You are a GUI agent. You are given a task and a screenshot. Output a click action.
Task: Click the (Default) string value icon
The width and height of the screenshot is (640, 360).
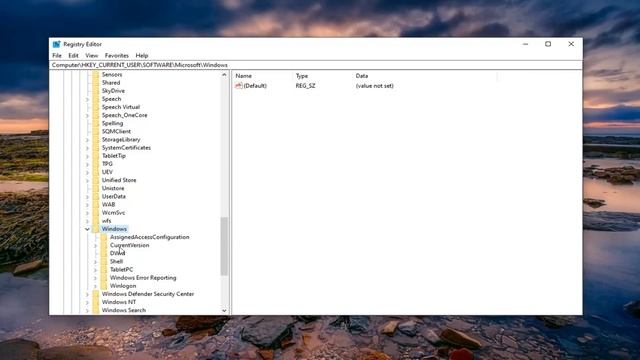click(239, 86)
